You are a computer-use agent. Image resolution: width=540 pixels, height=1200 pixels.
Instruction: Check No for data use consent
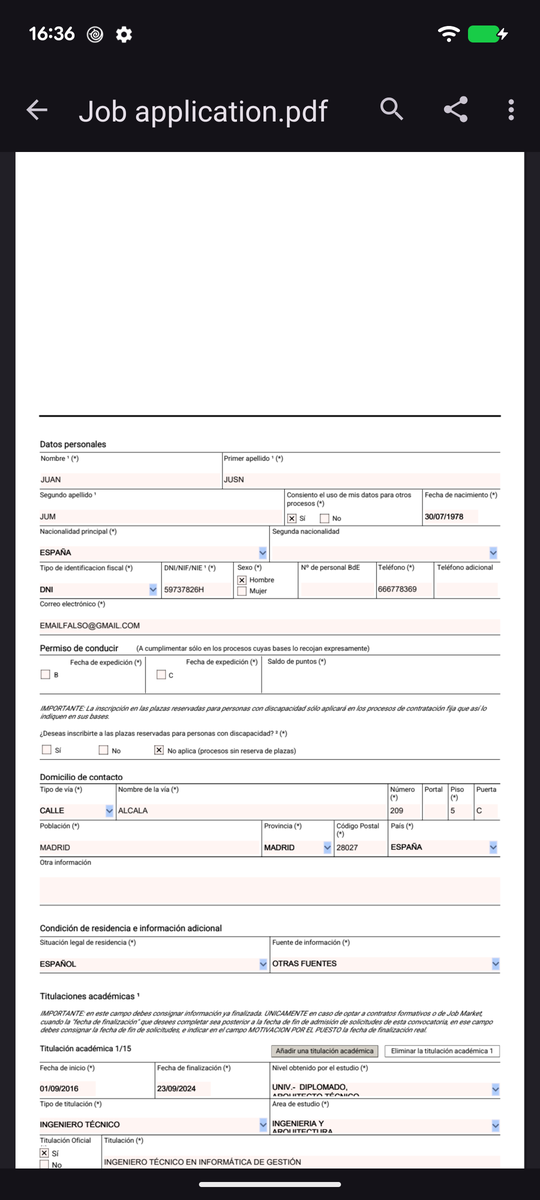tap(324, 518)
